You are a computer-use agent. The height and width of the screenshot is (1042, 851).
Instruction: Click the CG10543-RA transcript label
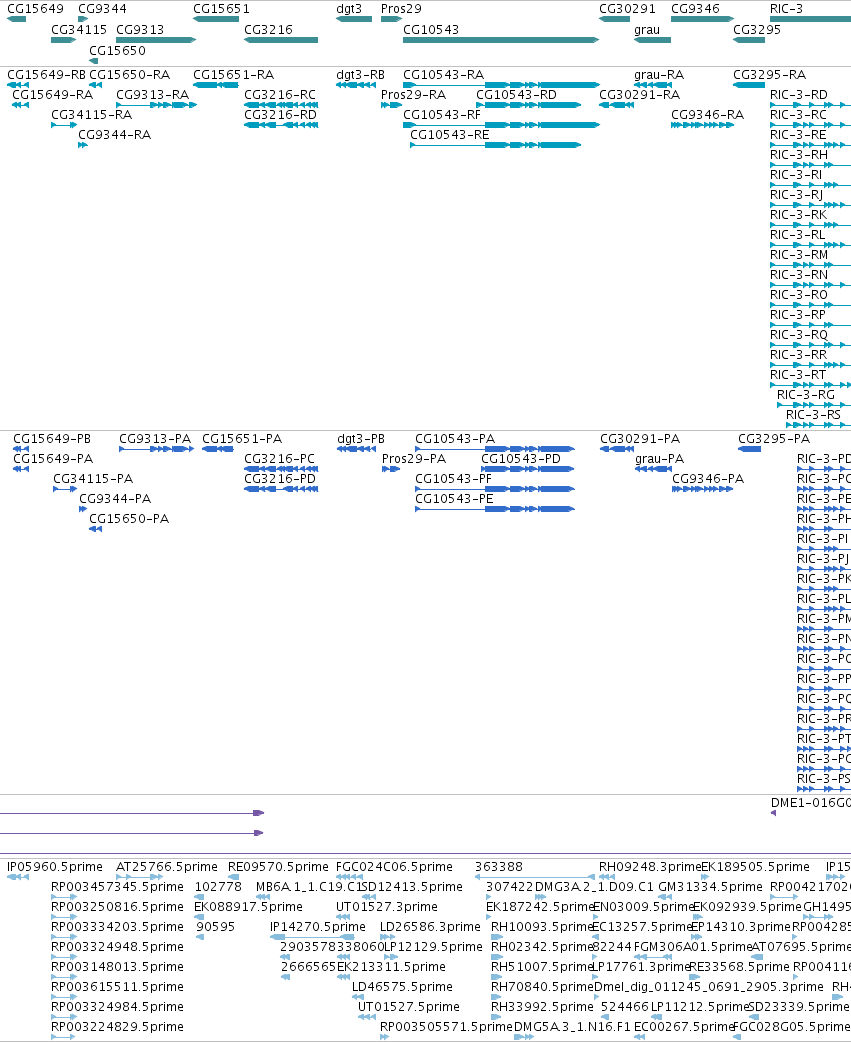point(443,74)
